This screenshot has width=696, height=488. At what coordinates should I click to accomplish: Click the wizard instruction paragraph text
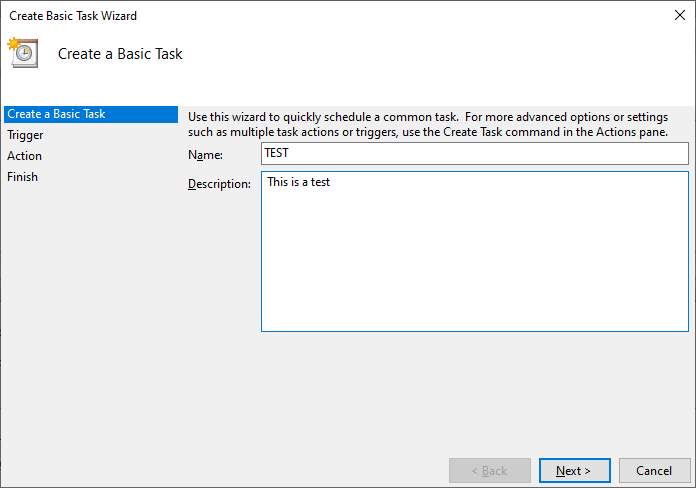point(428,124)
